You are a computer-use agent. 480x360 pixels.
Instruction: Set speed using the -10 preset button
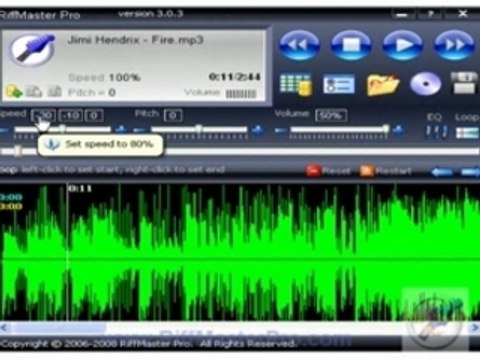pyautogui.click(x=71, y=116)
